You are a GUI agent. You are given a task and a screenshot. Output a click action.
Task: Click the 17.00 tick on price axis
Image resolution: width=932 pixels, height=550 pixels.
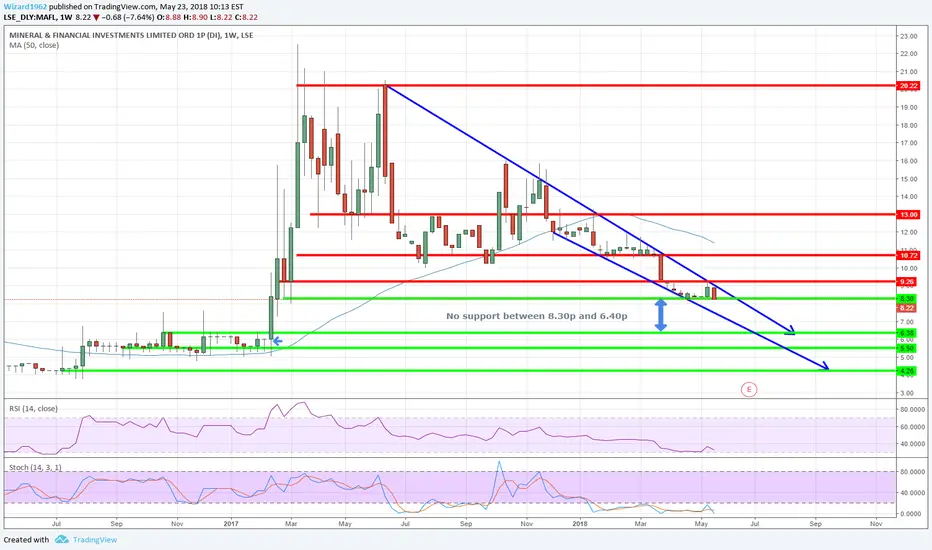point(908,143)
